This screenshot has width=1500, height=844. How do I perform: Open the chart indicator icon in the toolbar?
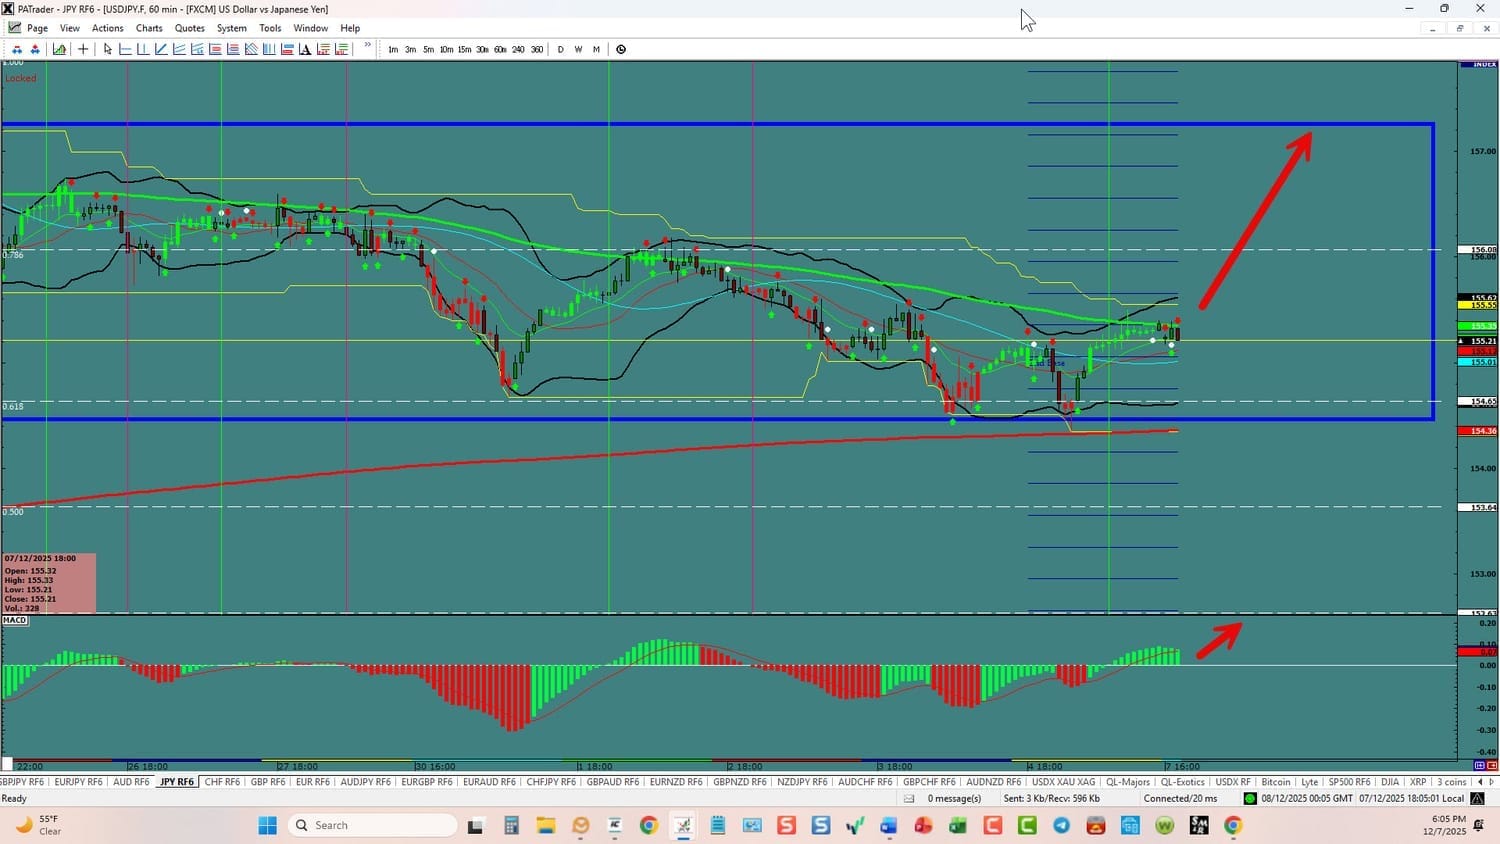point(60,49)
